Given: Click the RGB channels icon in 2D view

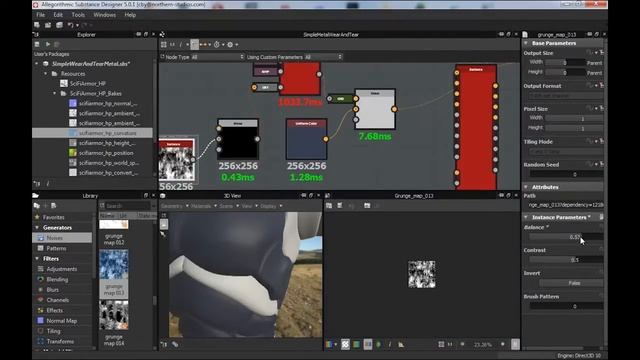Looking at the screenshot, I should (329, 344).
